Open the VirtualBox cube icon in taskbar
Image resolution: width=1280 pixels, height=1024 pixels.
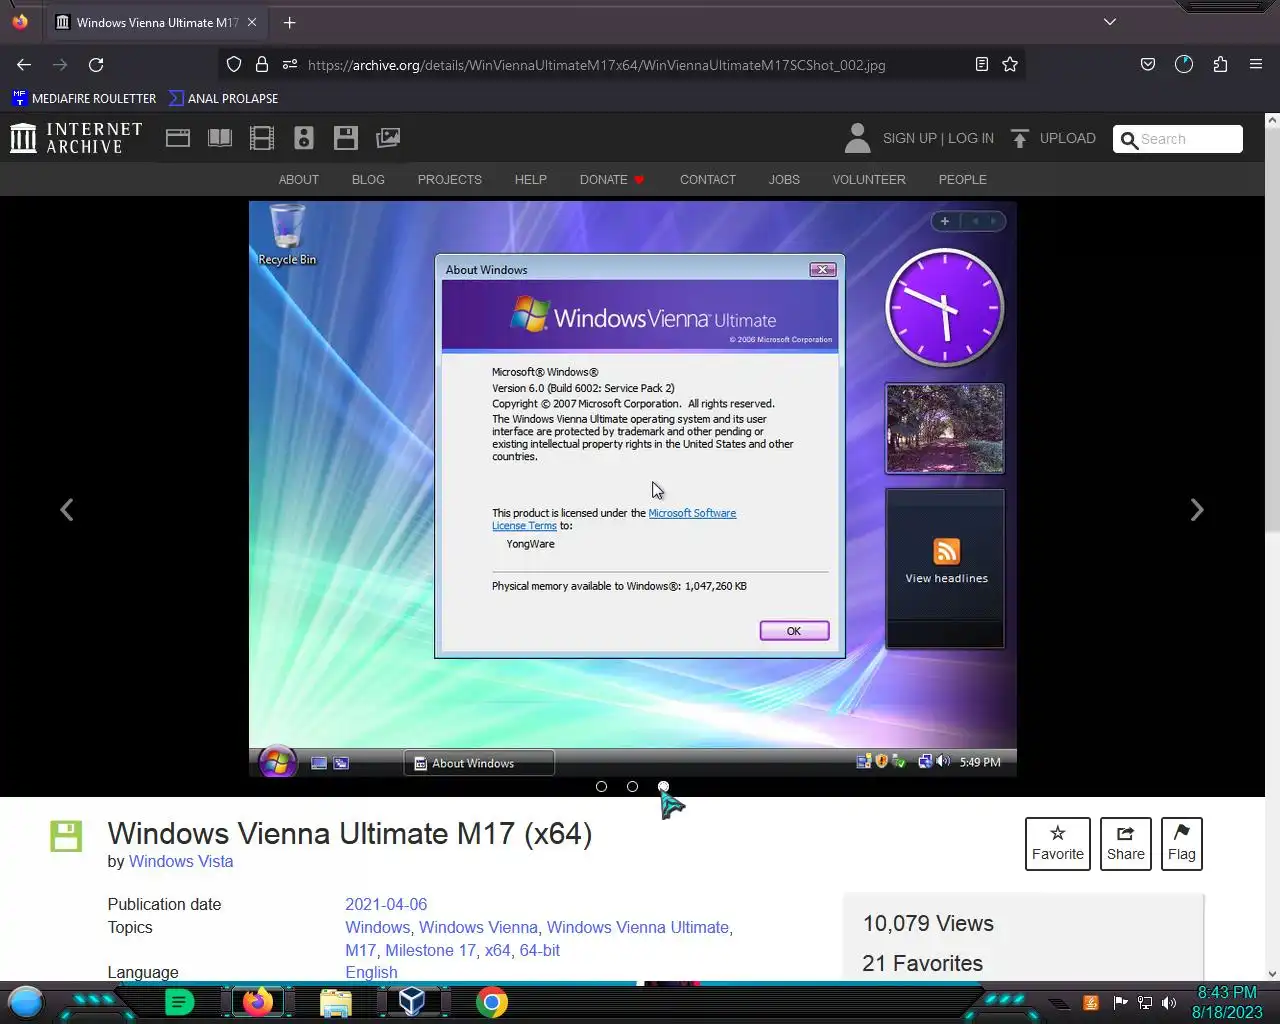click(412, 1002)
